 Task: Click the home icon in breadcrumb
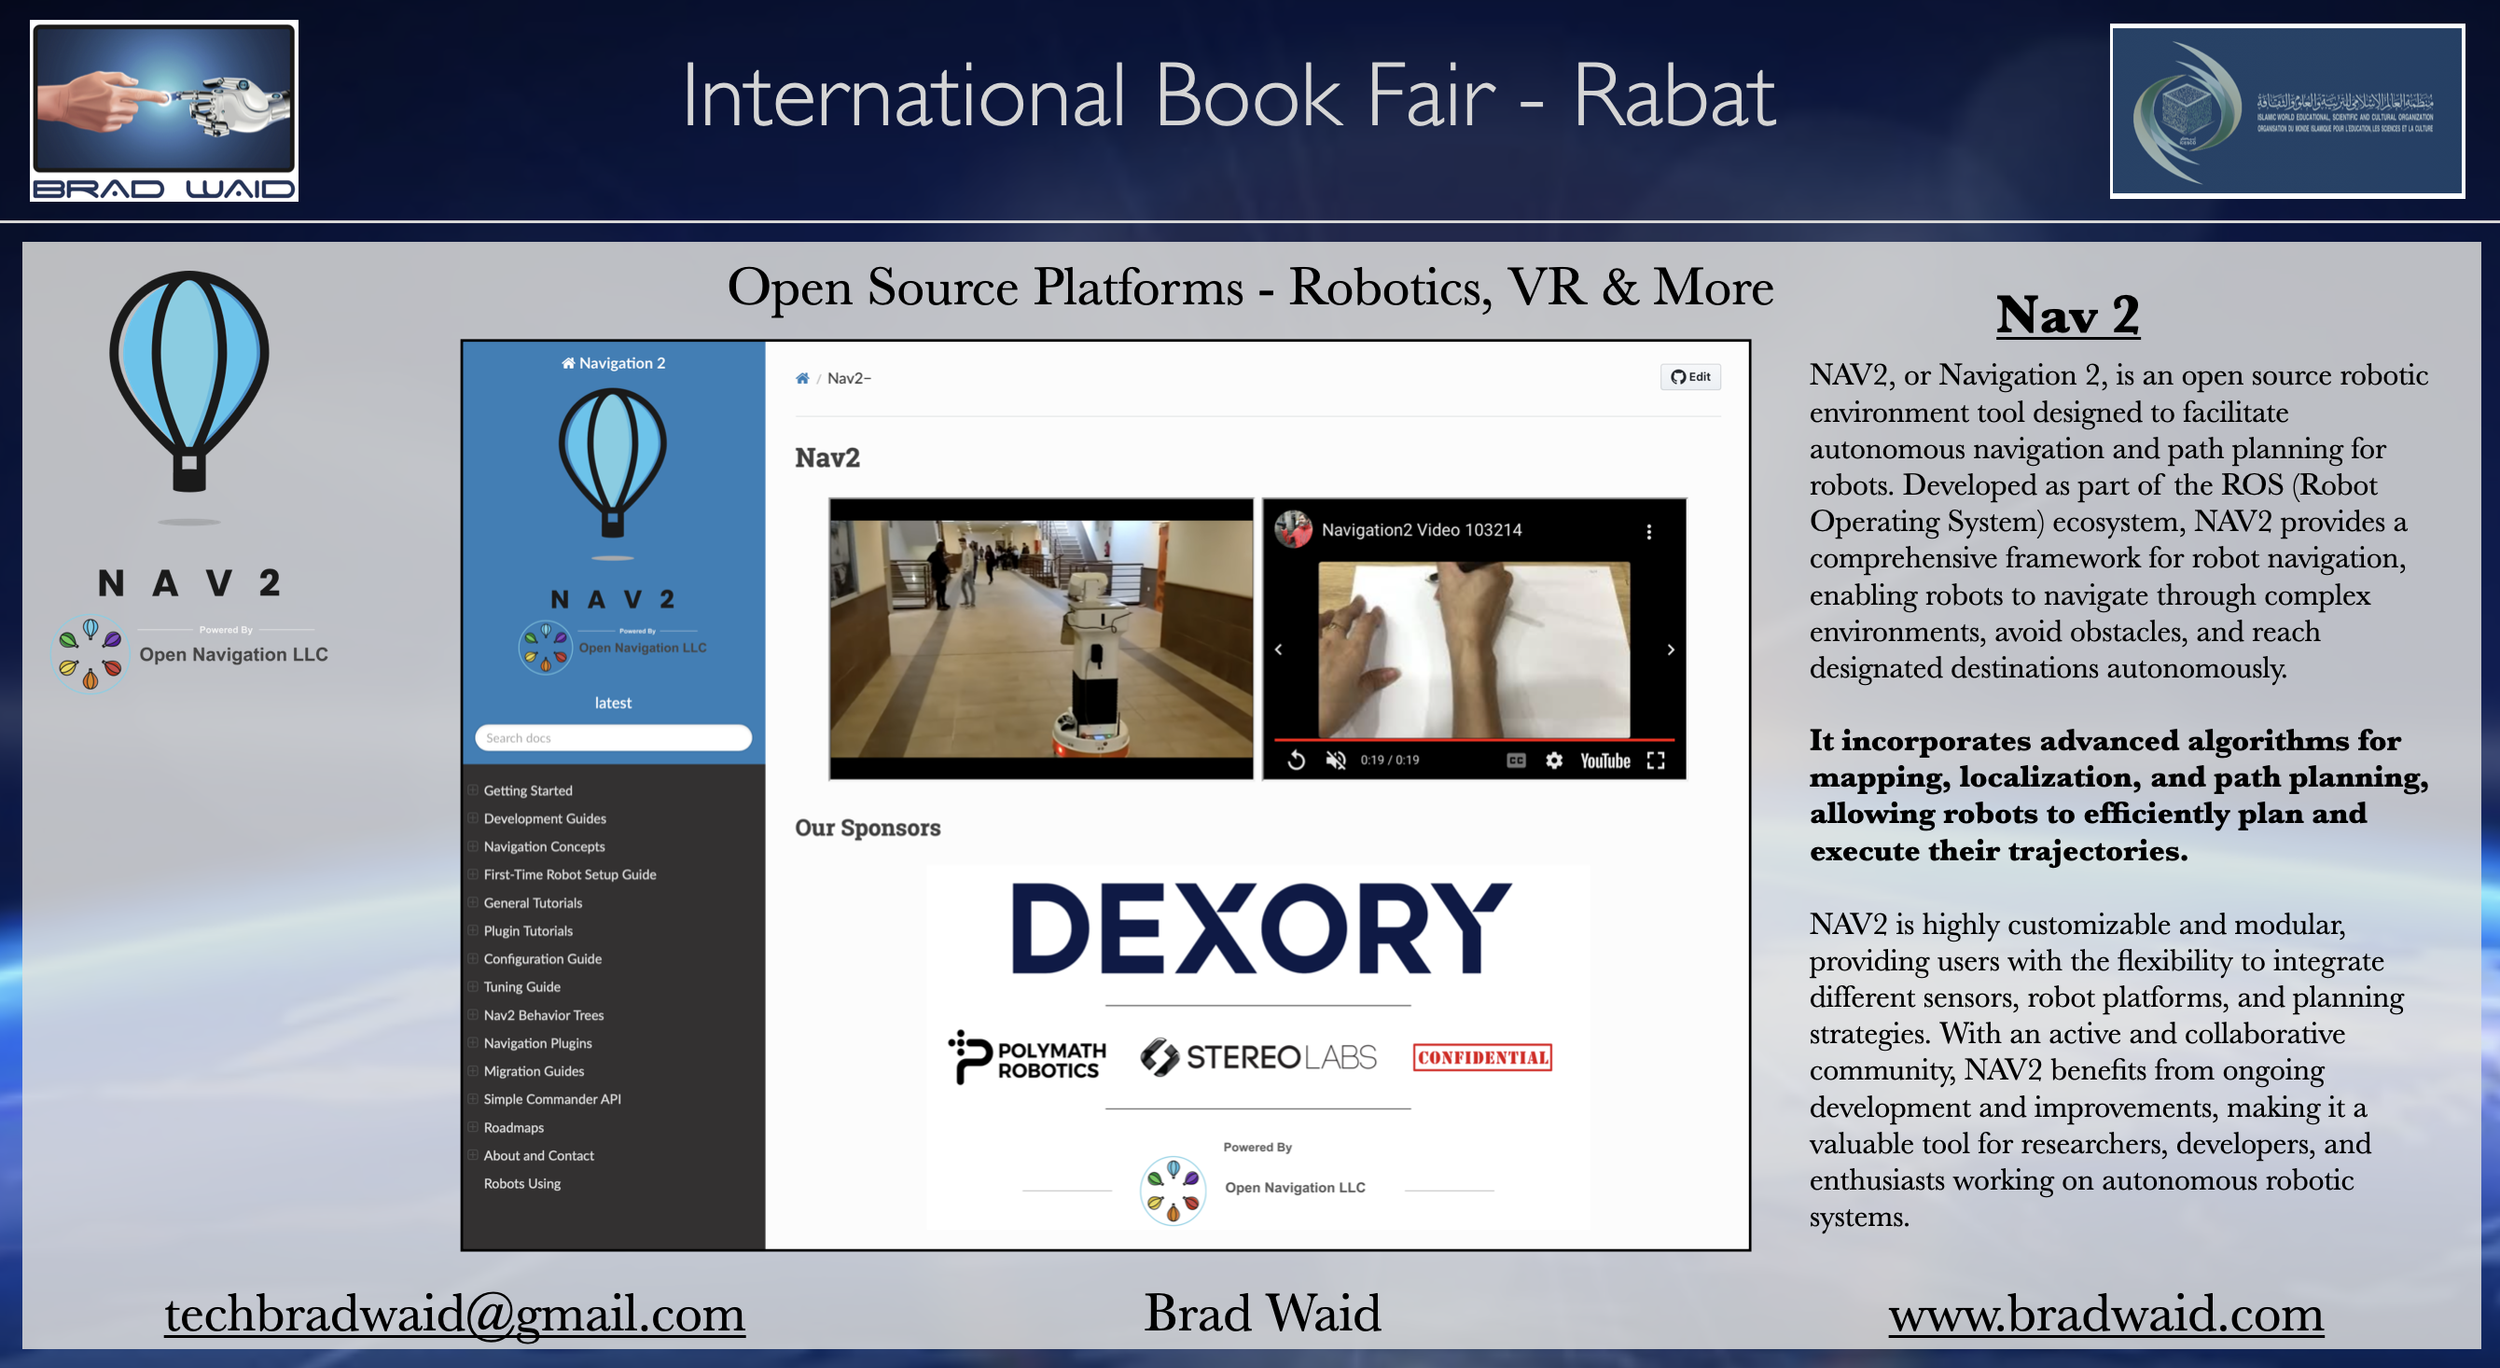[802, 378]
